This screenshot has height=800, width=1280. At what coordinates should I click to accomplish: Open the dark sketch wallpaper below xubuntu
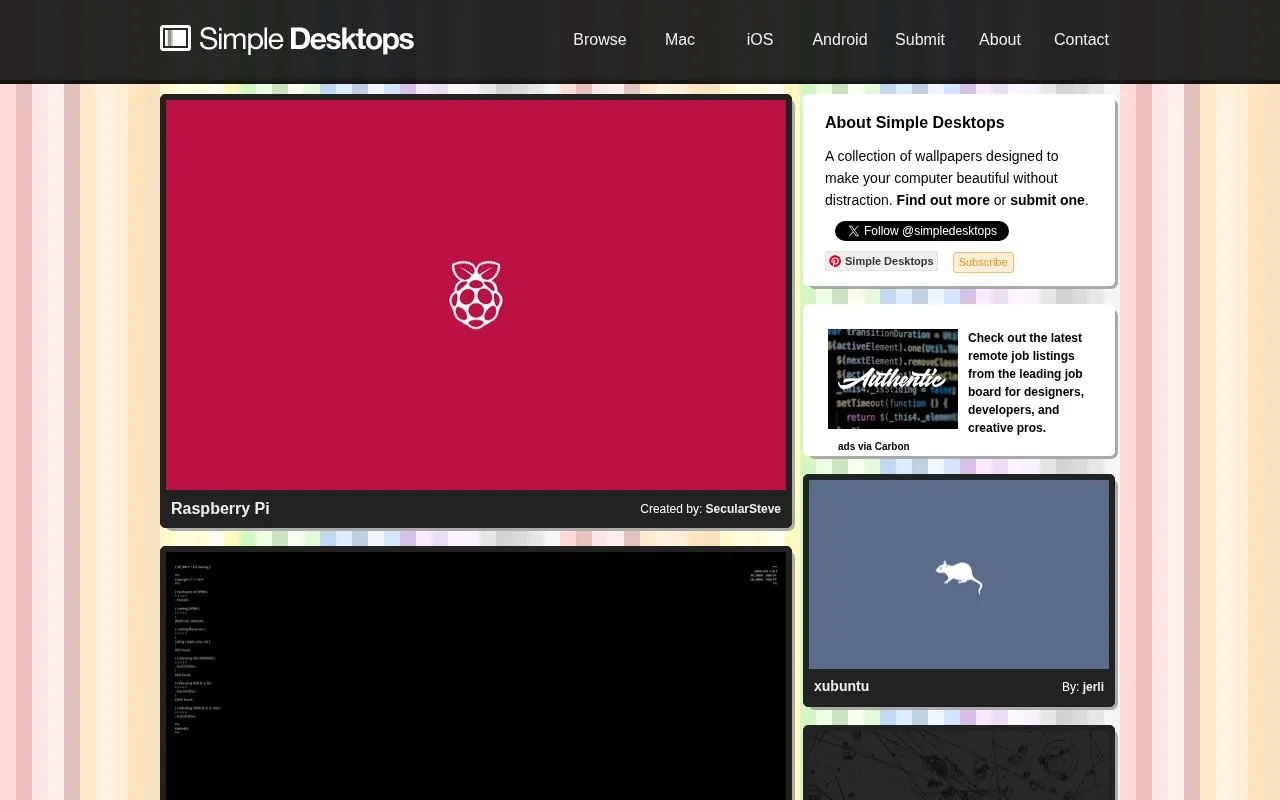point(959,765)
